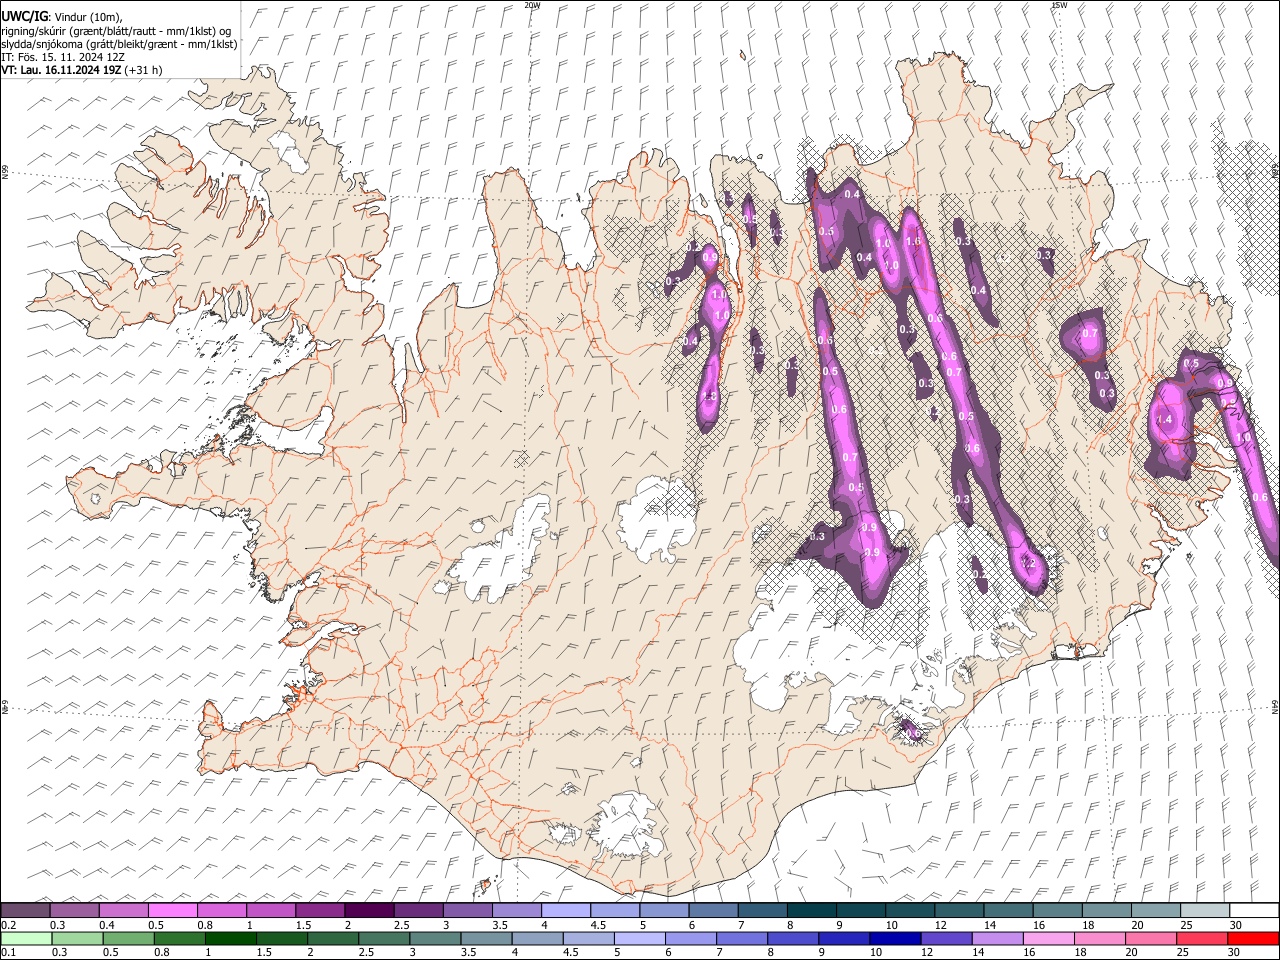Click the '1.6' snowfall value on the map
The height and width of the screenshot is (960, 1280).
(912, 241)
